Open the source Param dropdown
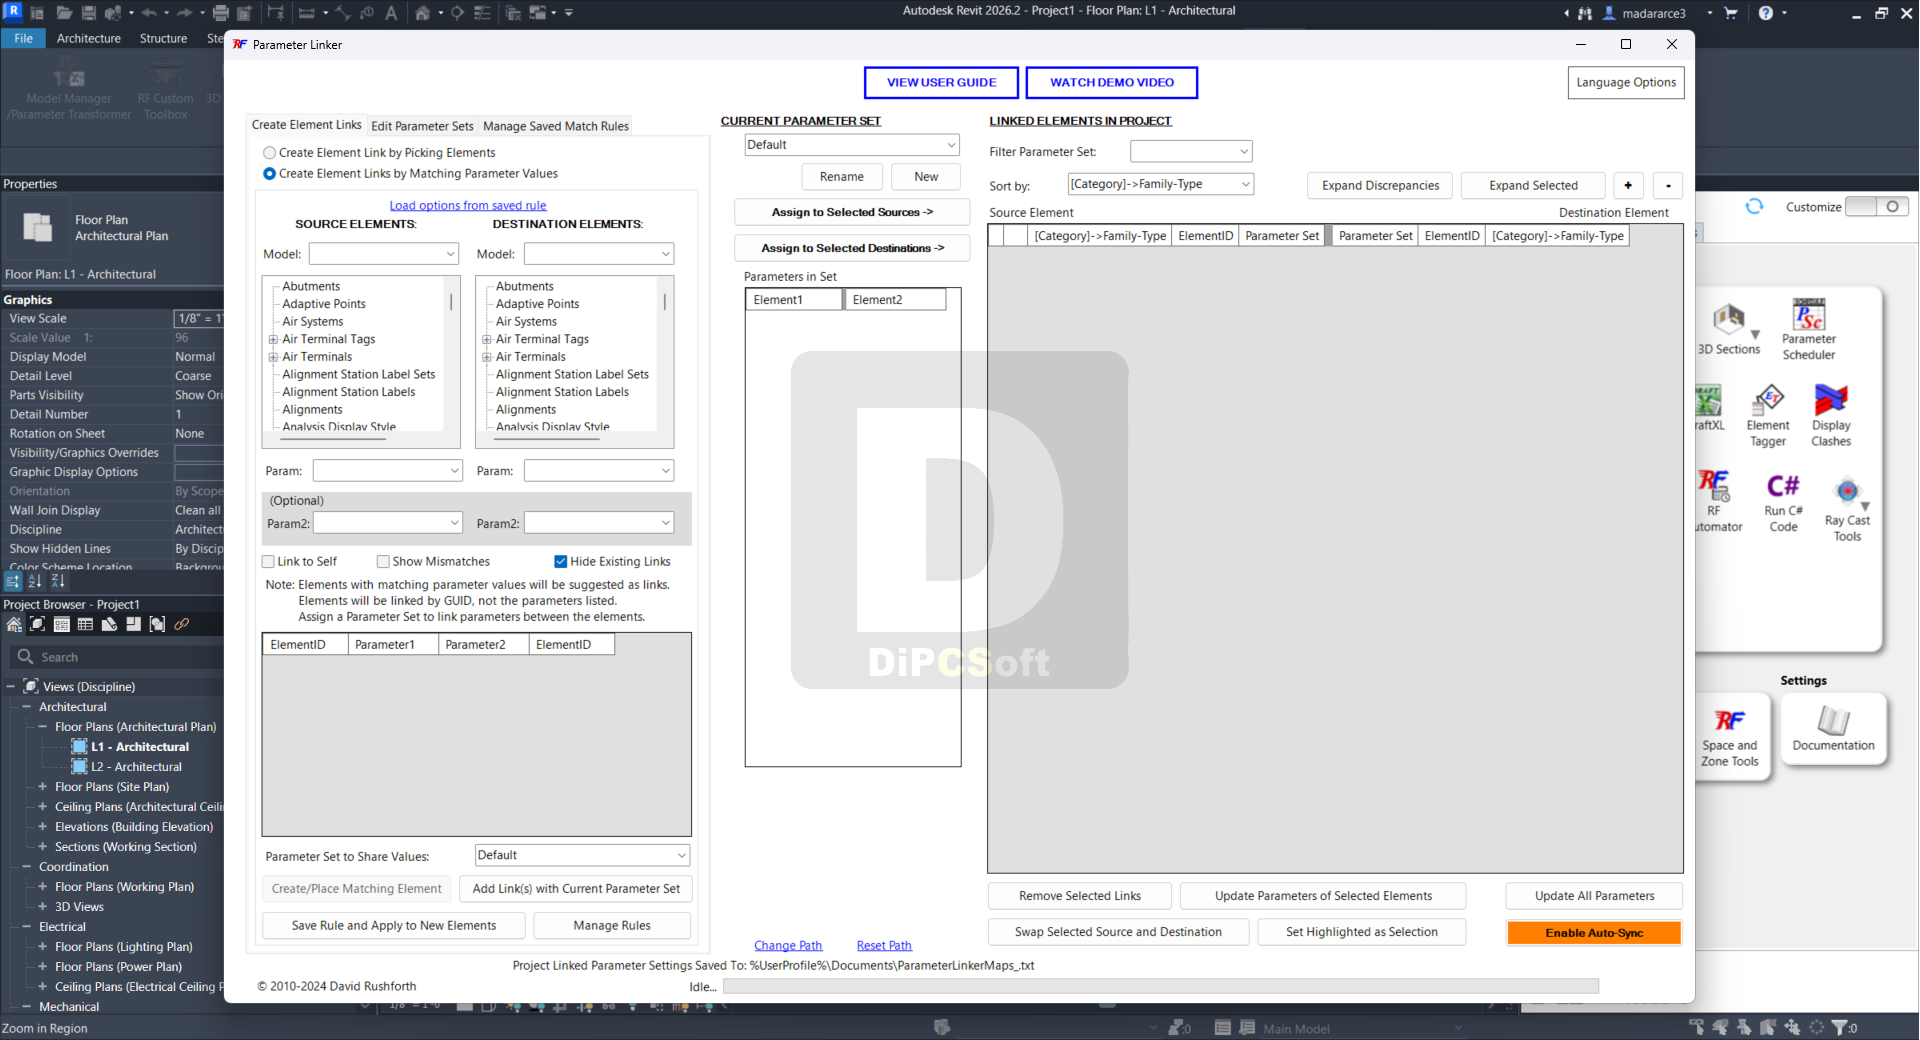The height and width of the screenshot is (1040, 1920). [388, 471]
